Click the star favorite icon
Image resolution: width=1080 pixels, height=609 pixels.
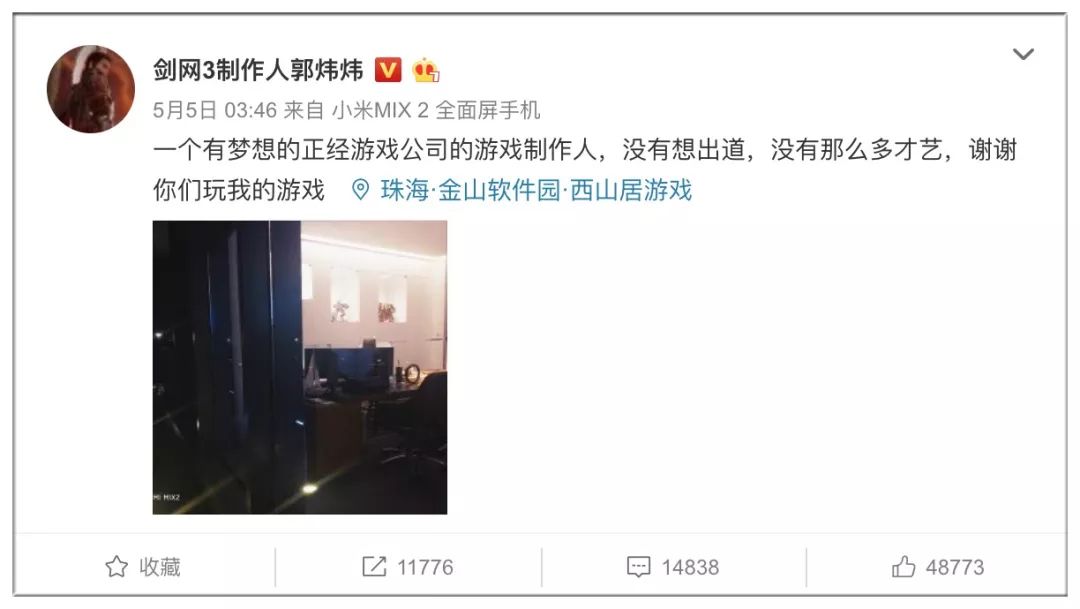coord(116,567)
